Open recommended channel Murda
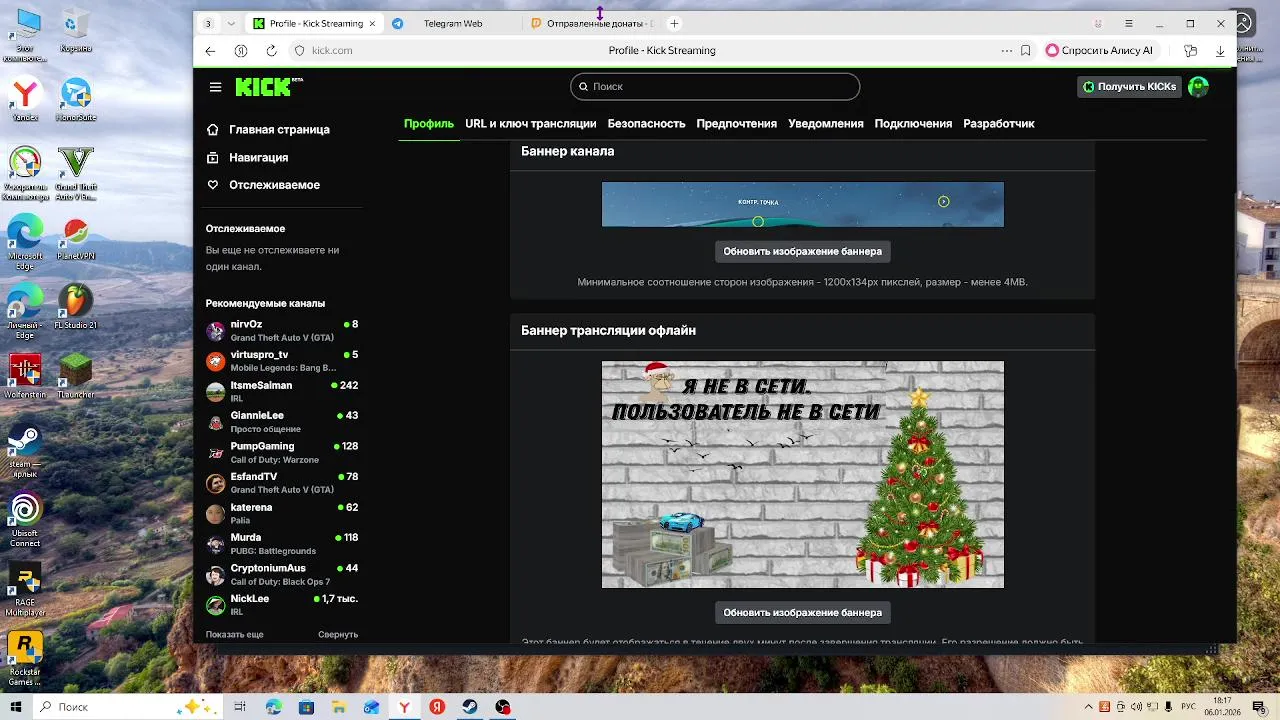 pyautogui.click(x=282, y=544)
